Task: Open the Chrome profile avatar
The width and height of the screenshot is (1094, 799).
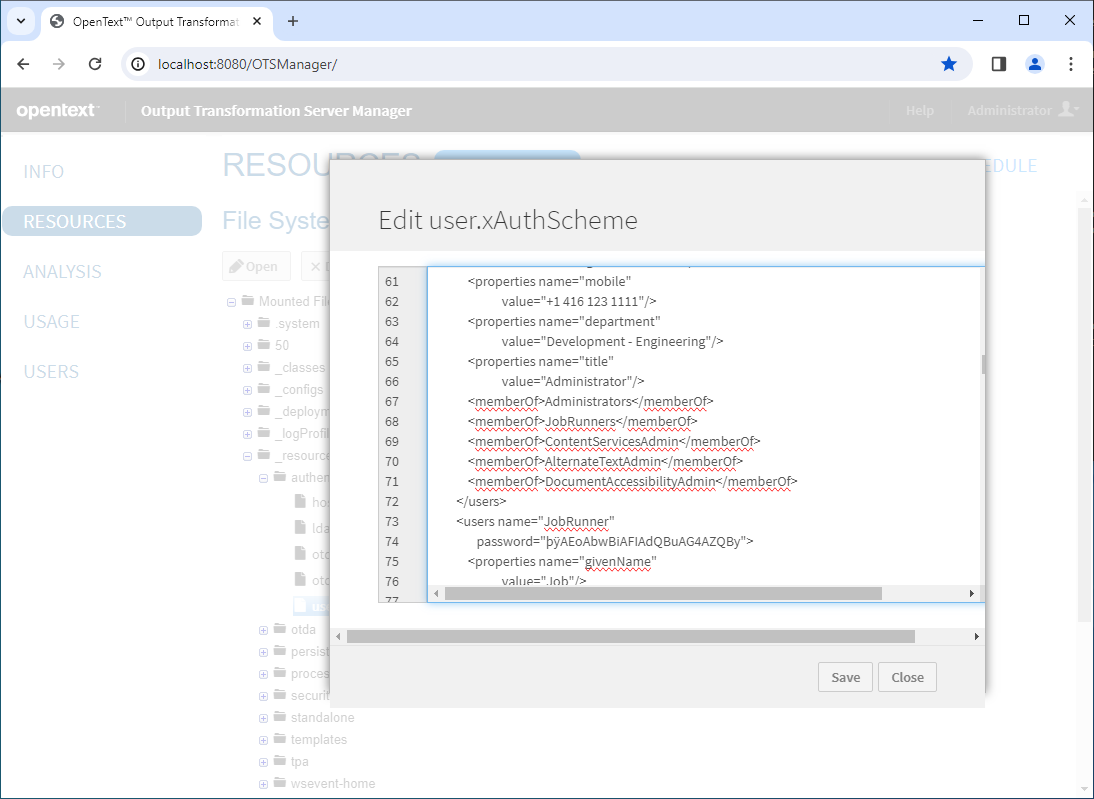Action: 1034,64
